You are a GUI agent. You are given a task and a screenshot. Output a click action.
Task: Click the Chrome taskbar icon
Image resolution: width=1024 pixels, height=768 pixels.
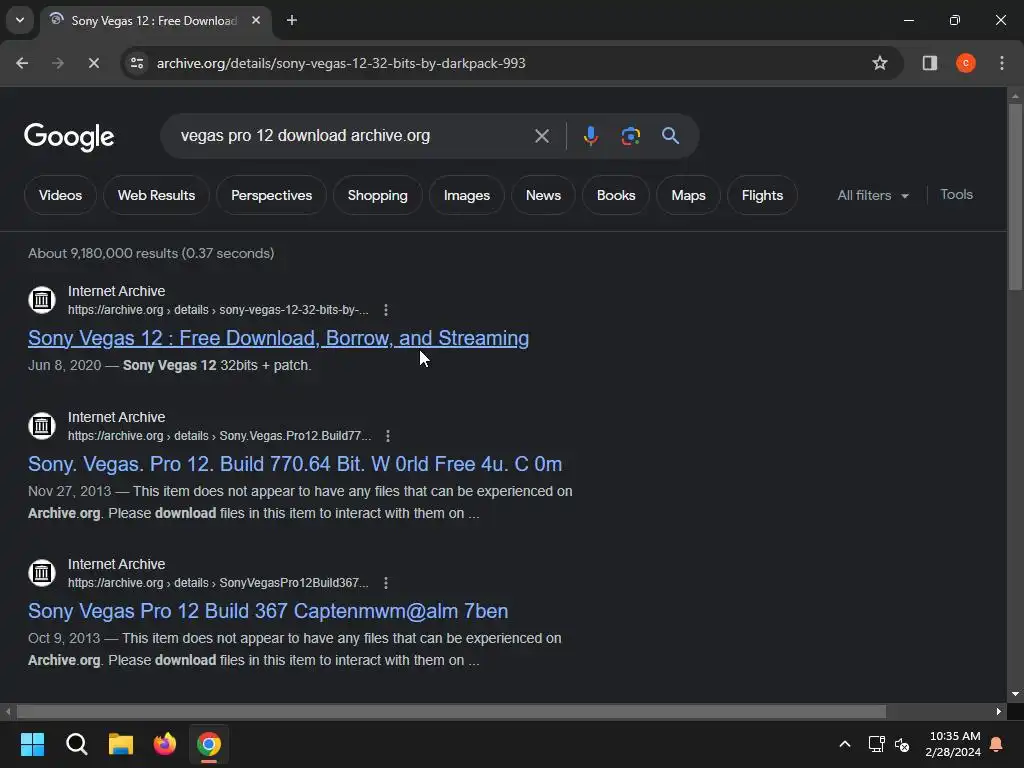coord(209,744)
